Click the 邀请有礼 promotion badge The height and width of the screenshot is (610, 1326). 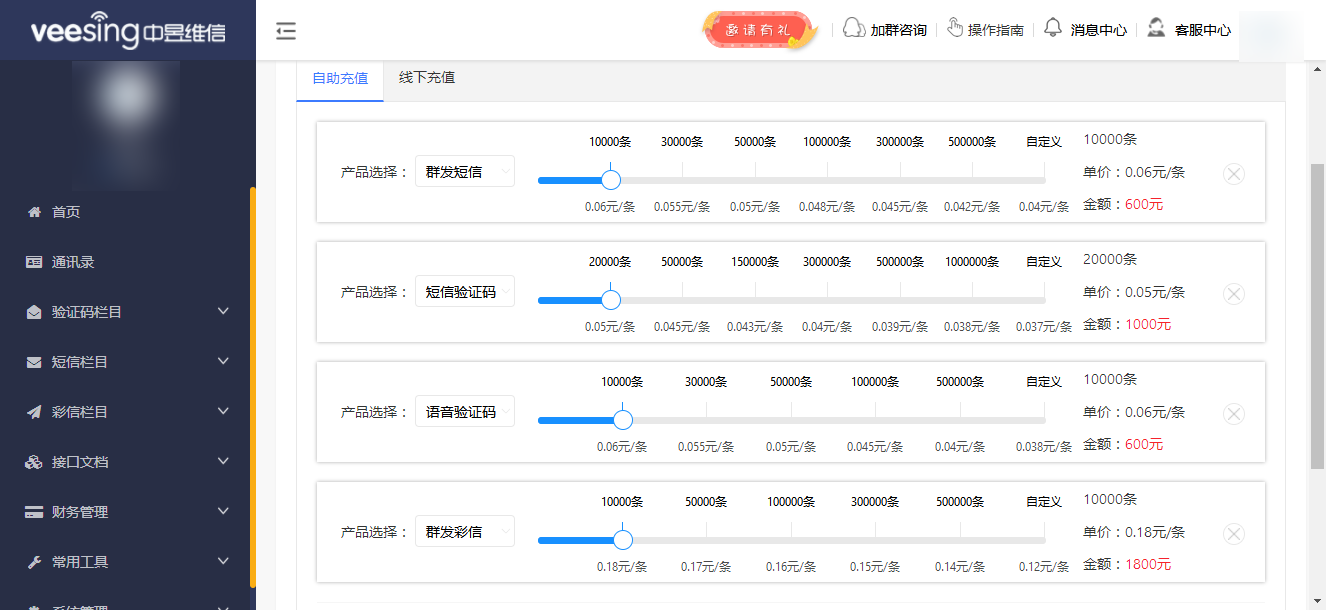pos(760,29)
